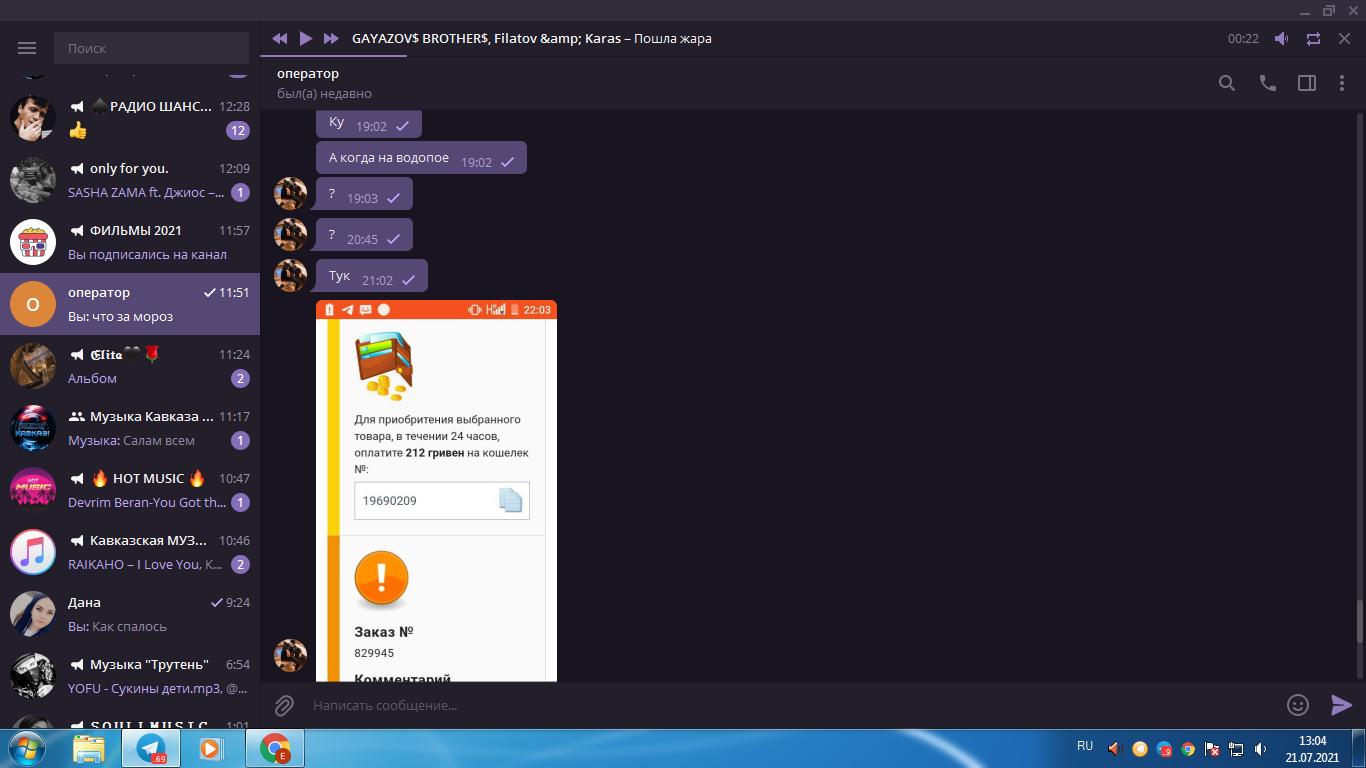Click RU language indicator in tray
The image size is (1366, 768).
click(x=1085, y=746)
